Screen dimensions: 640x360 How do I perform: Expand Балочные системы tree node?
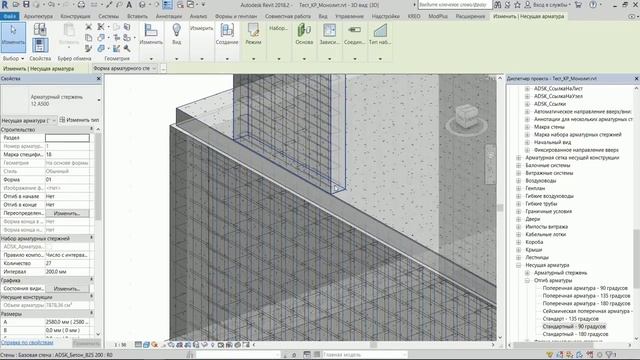tap(518, 165)
